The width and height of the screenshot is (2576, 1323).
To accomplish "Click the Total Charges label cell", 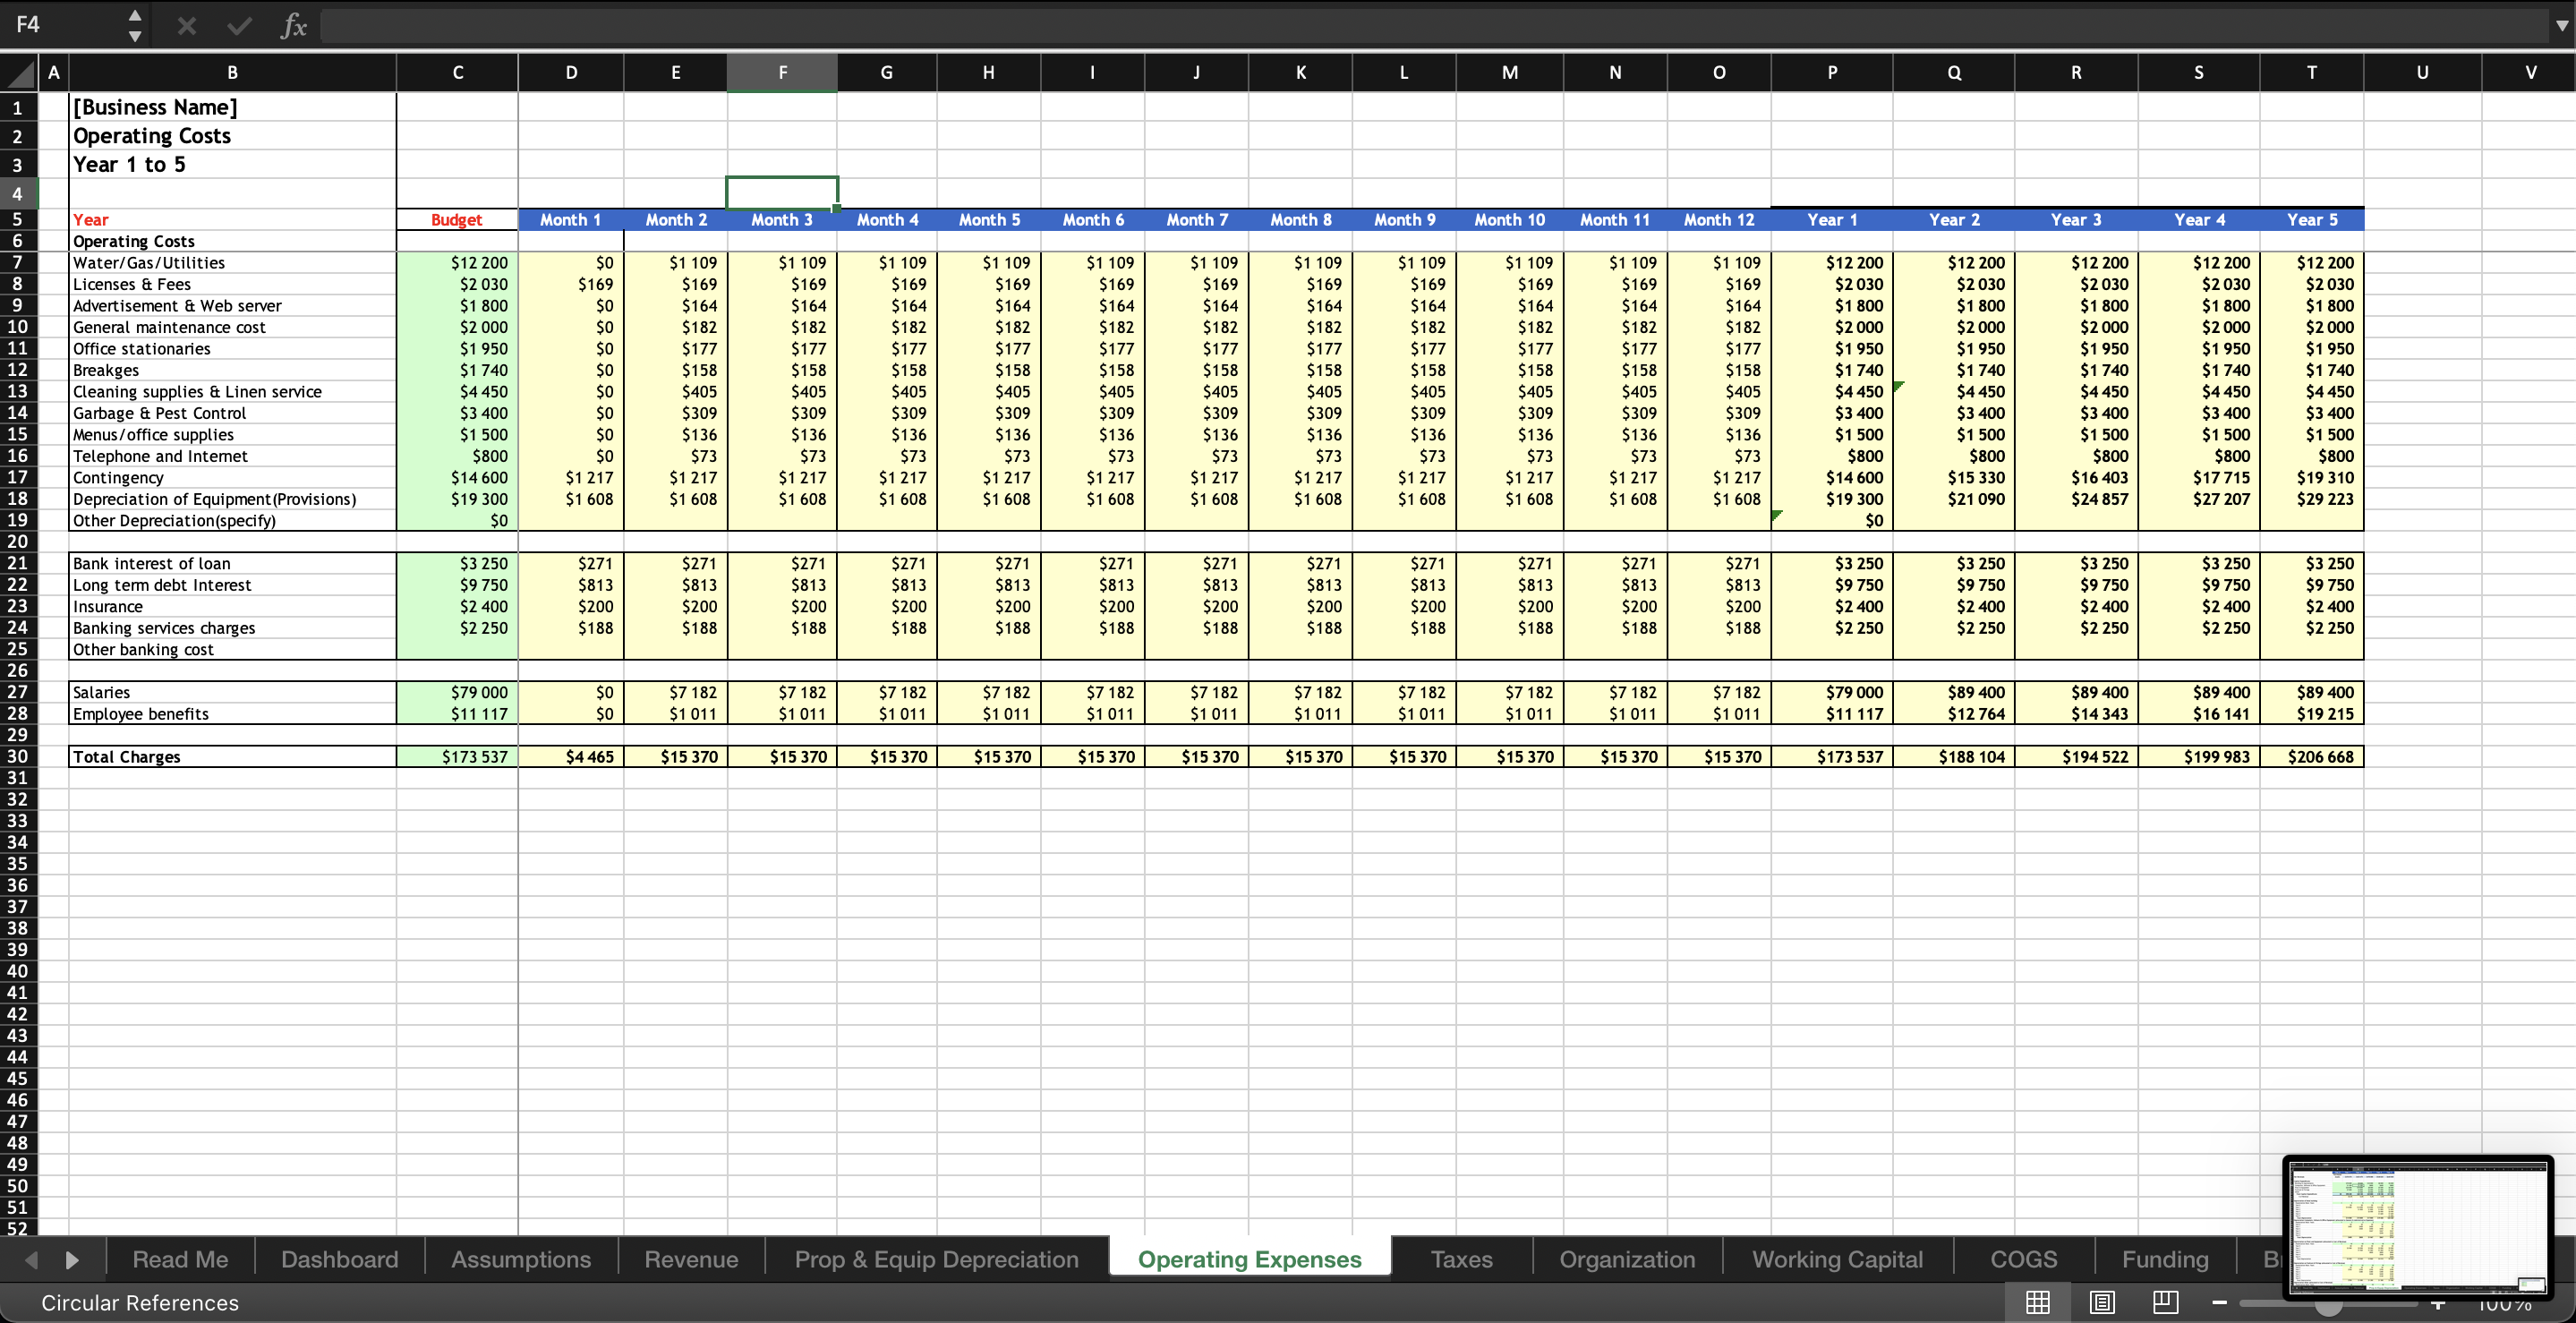I will point(232,756).
